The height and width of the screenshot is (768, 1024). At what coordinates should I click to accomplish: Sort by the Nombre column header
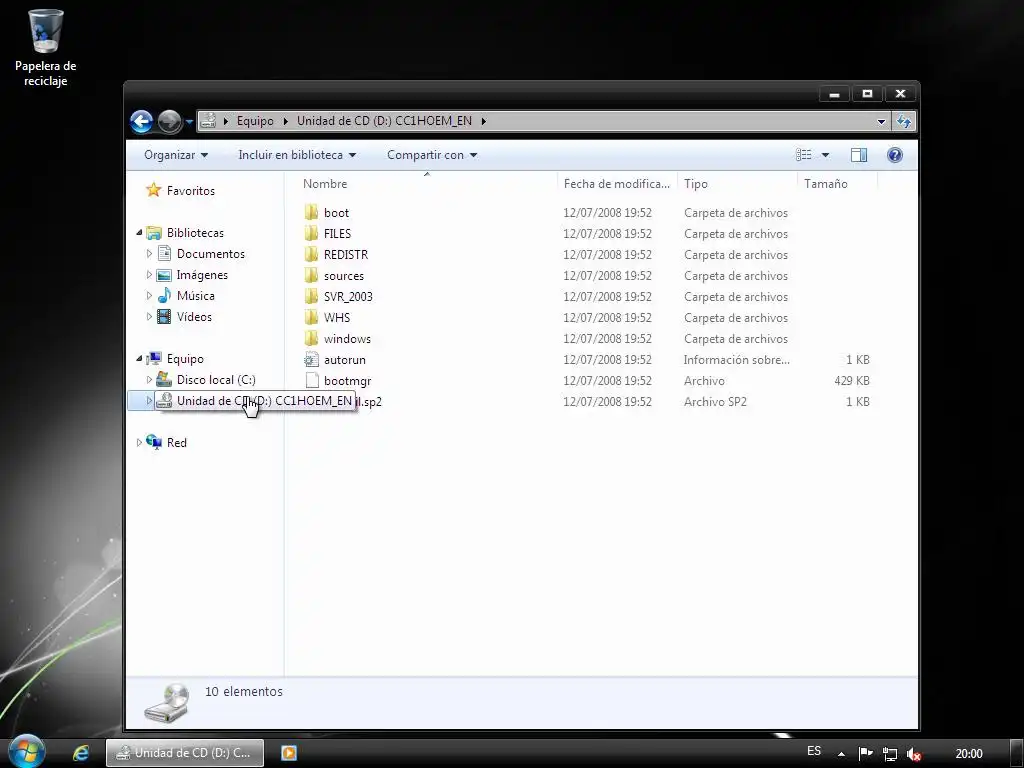(x=427, y=184)
